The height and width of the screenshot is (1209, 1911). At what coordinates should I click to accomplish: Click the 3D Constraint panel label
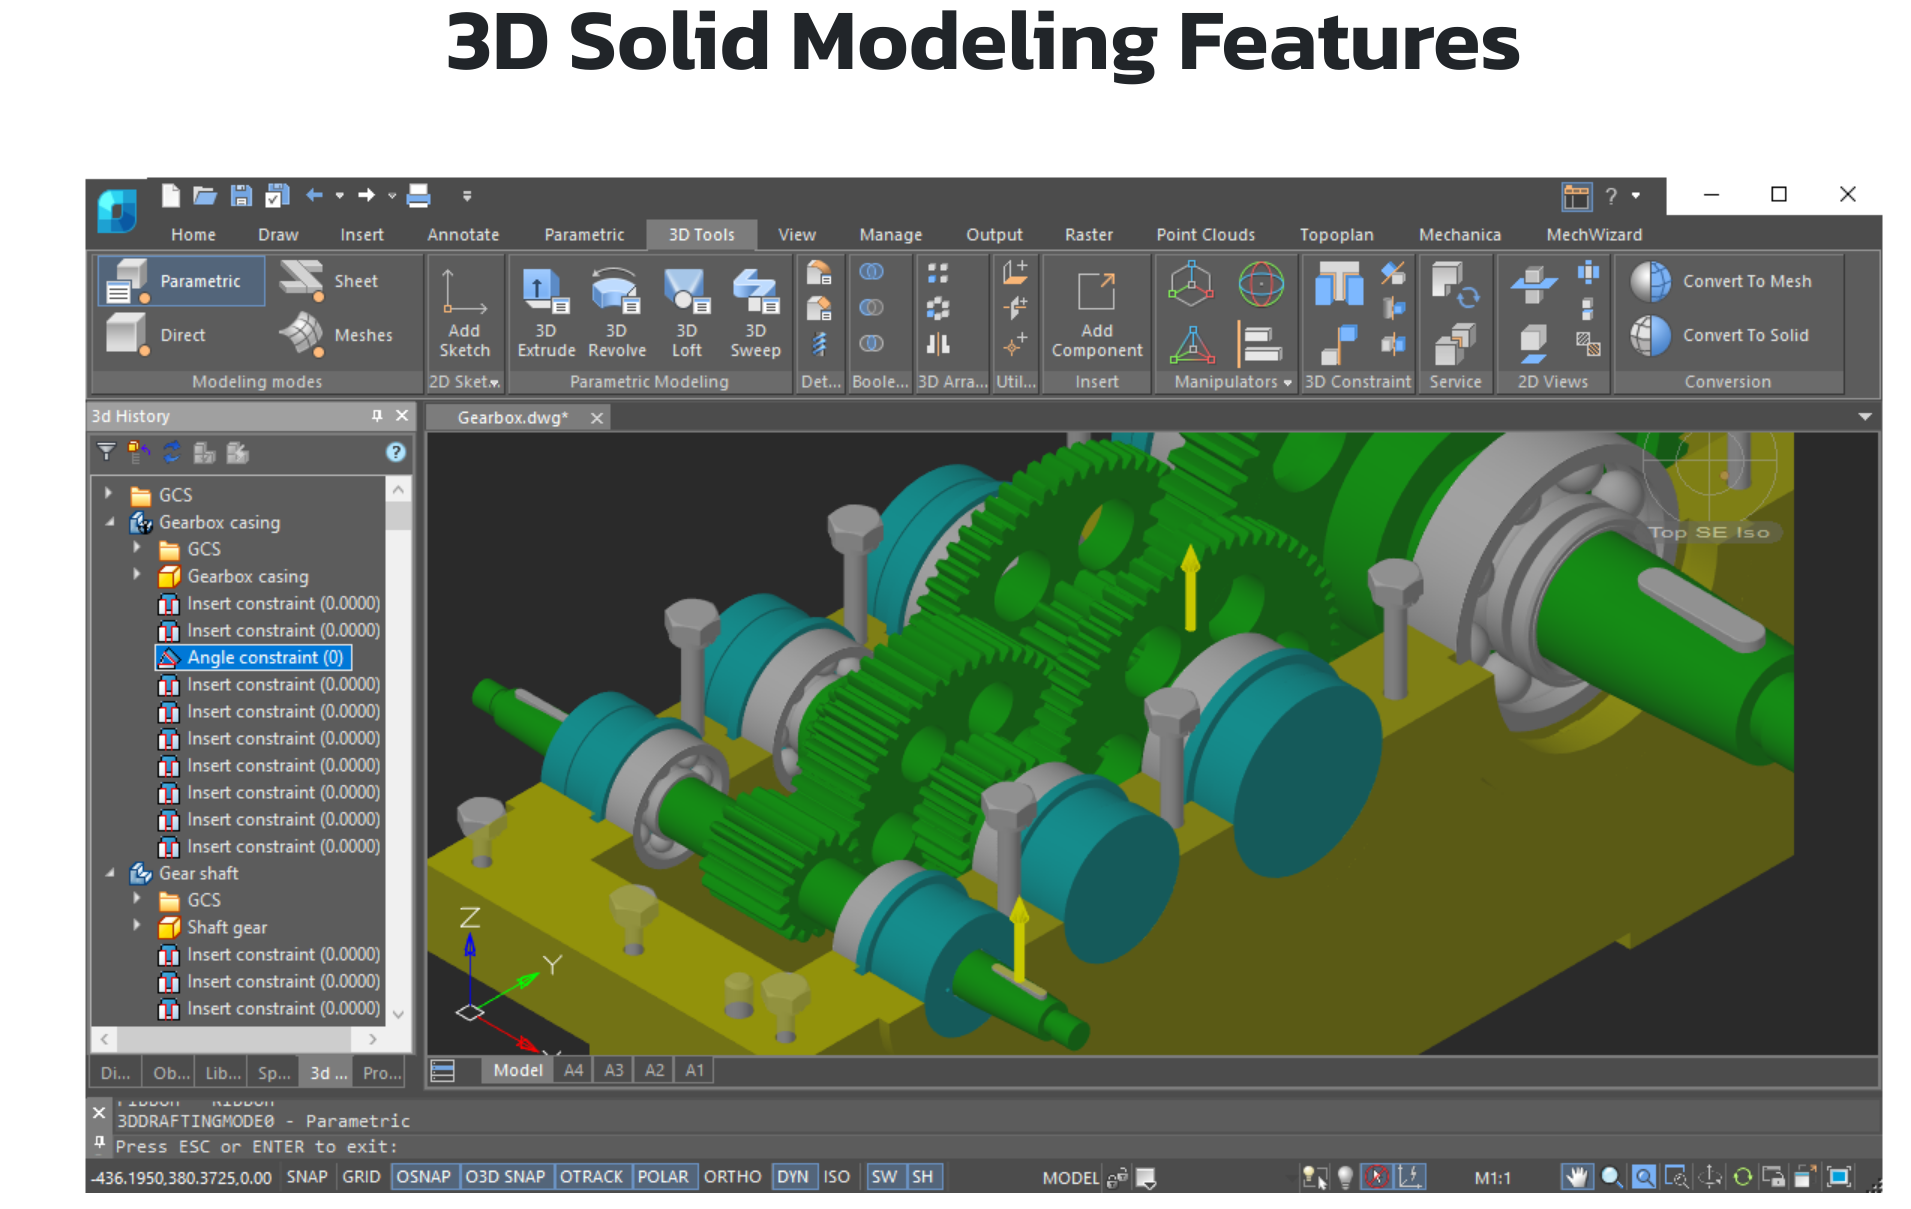[1357, 382]
